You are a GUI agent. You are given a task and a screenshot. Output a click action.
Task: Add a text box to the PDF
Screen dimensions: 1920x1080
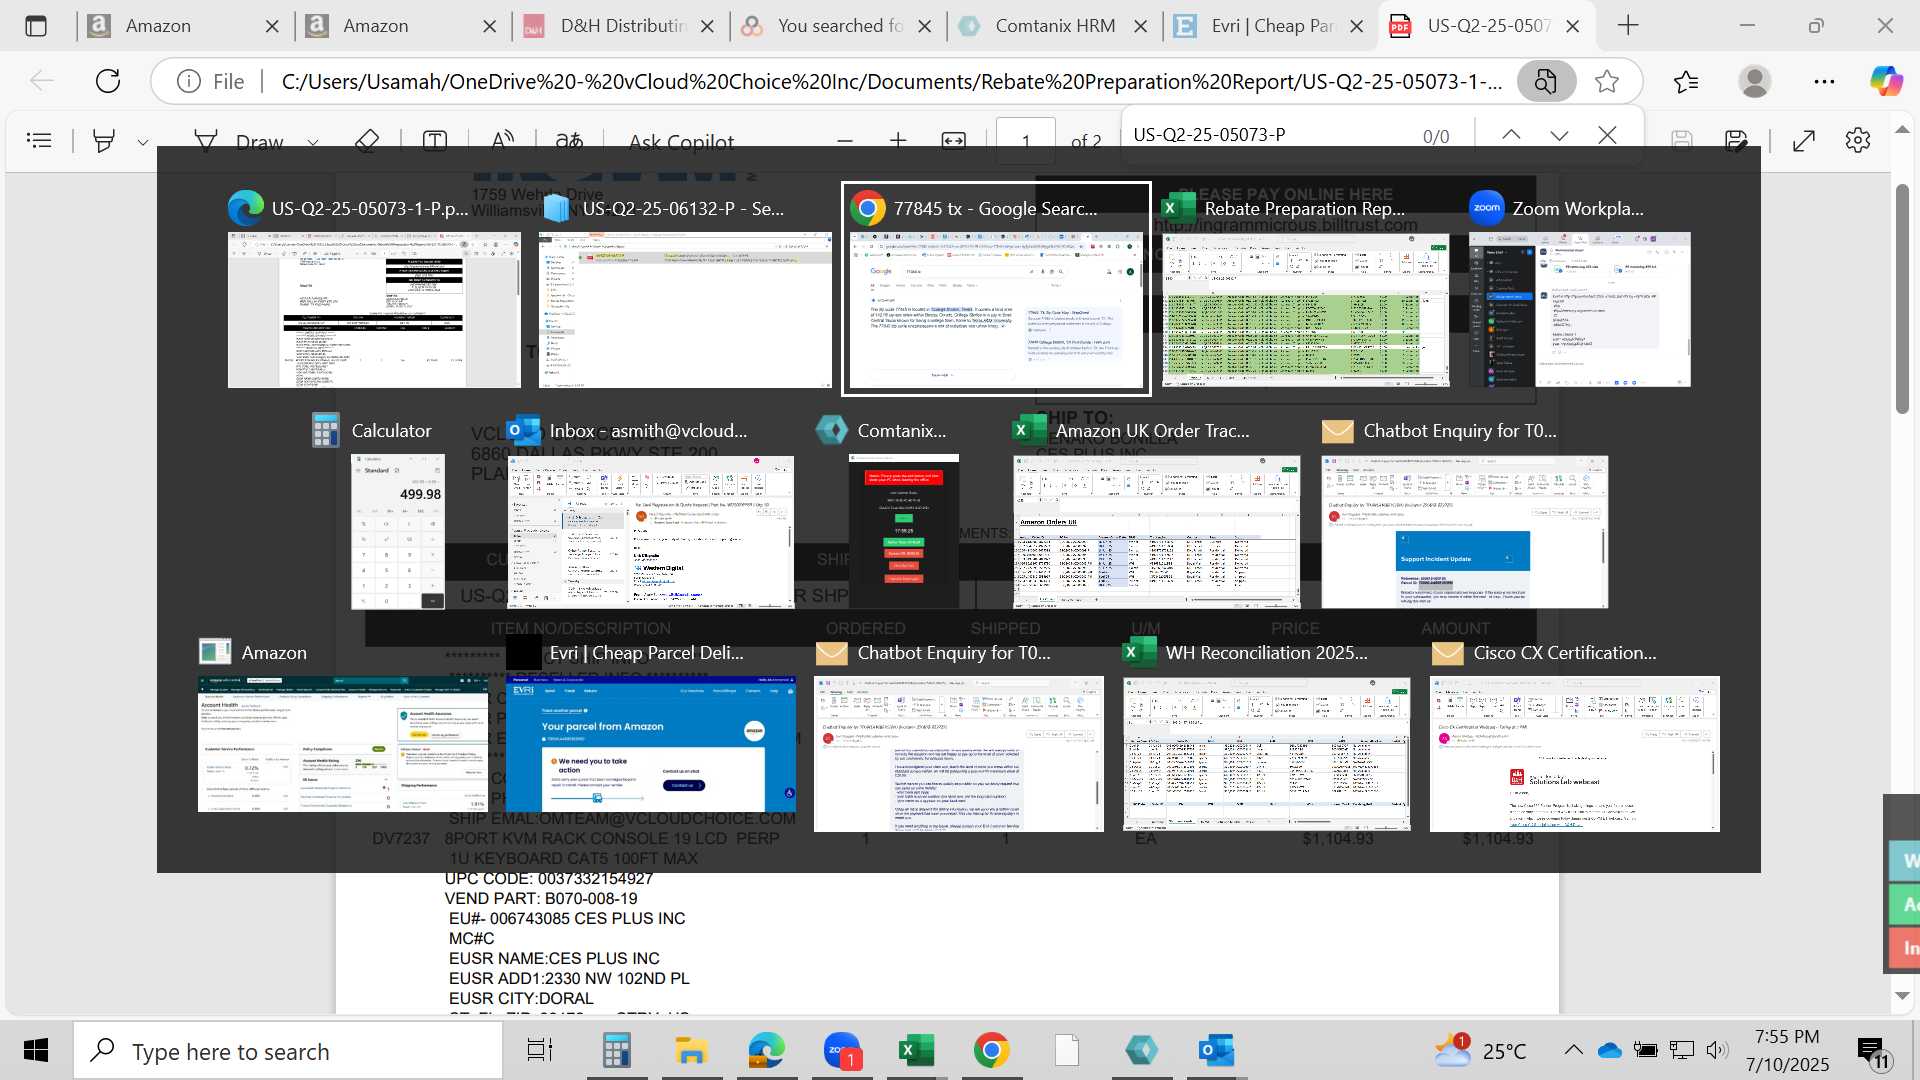[435, 141]
